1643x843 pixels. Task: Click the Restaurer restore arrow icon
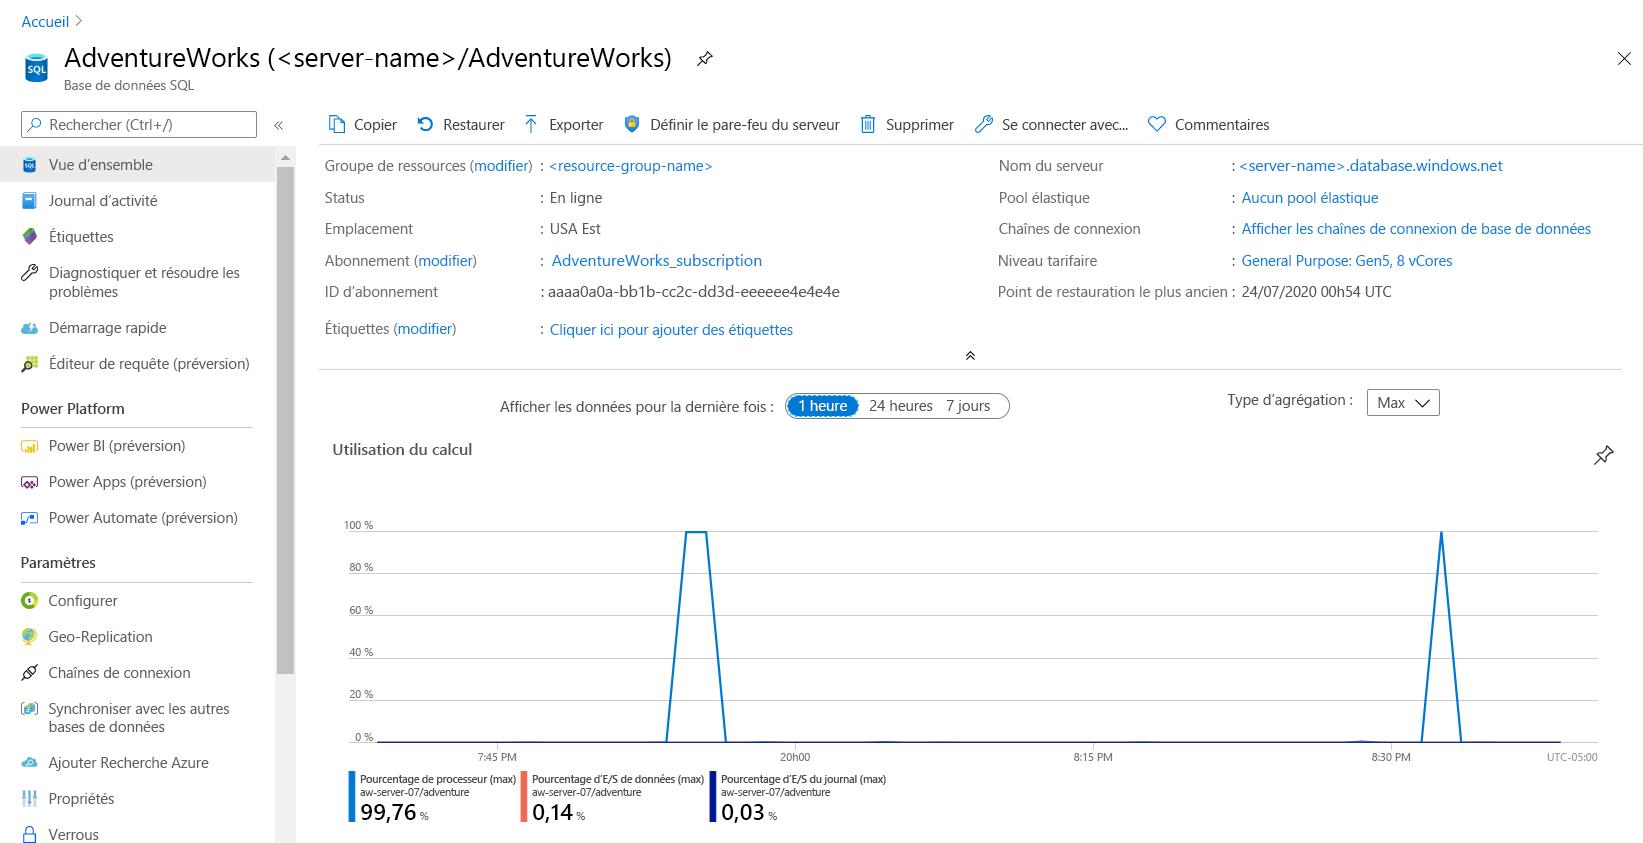click(x=425, y=124)
